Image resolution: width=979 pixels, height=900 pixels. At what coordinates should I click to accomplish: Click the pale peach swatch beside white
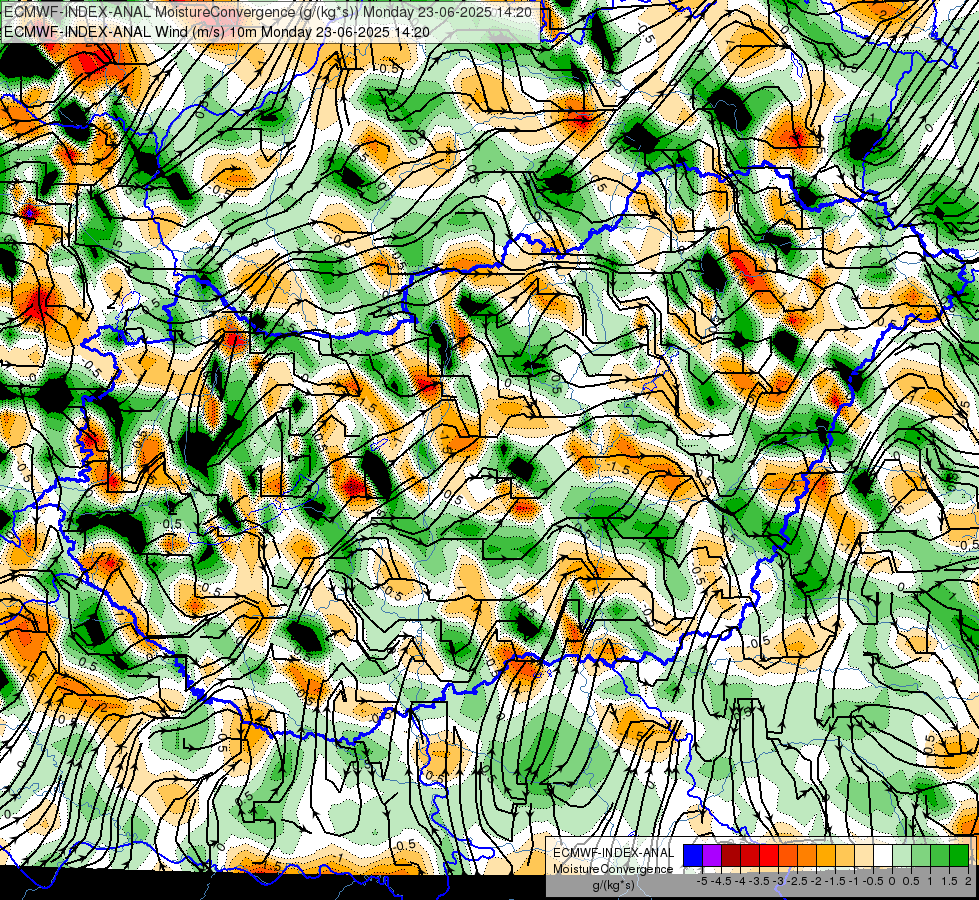(864, 855)
